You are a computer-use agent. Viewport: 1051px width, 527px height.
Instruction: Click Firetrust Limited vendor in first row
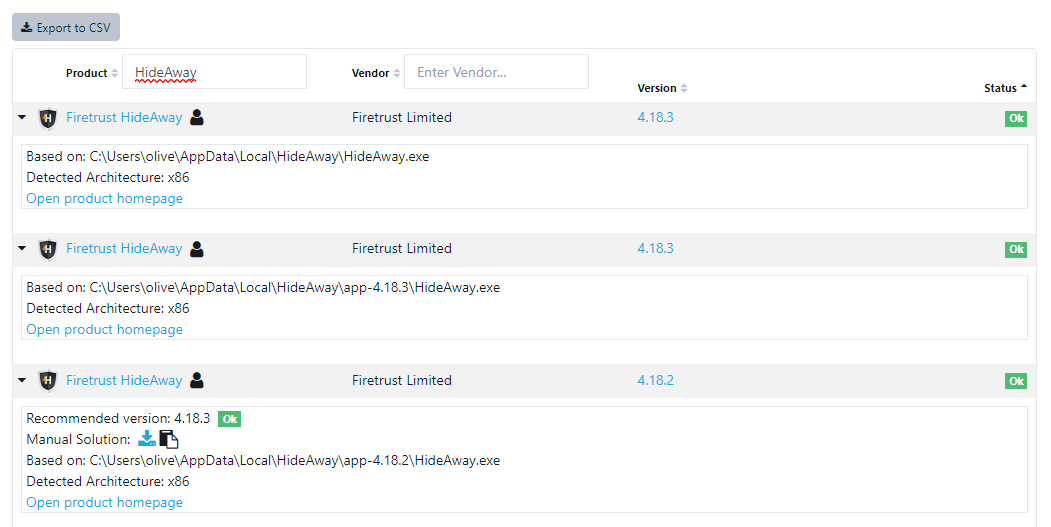(401, 117)
